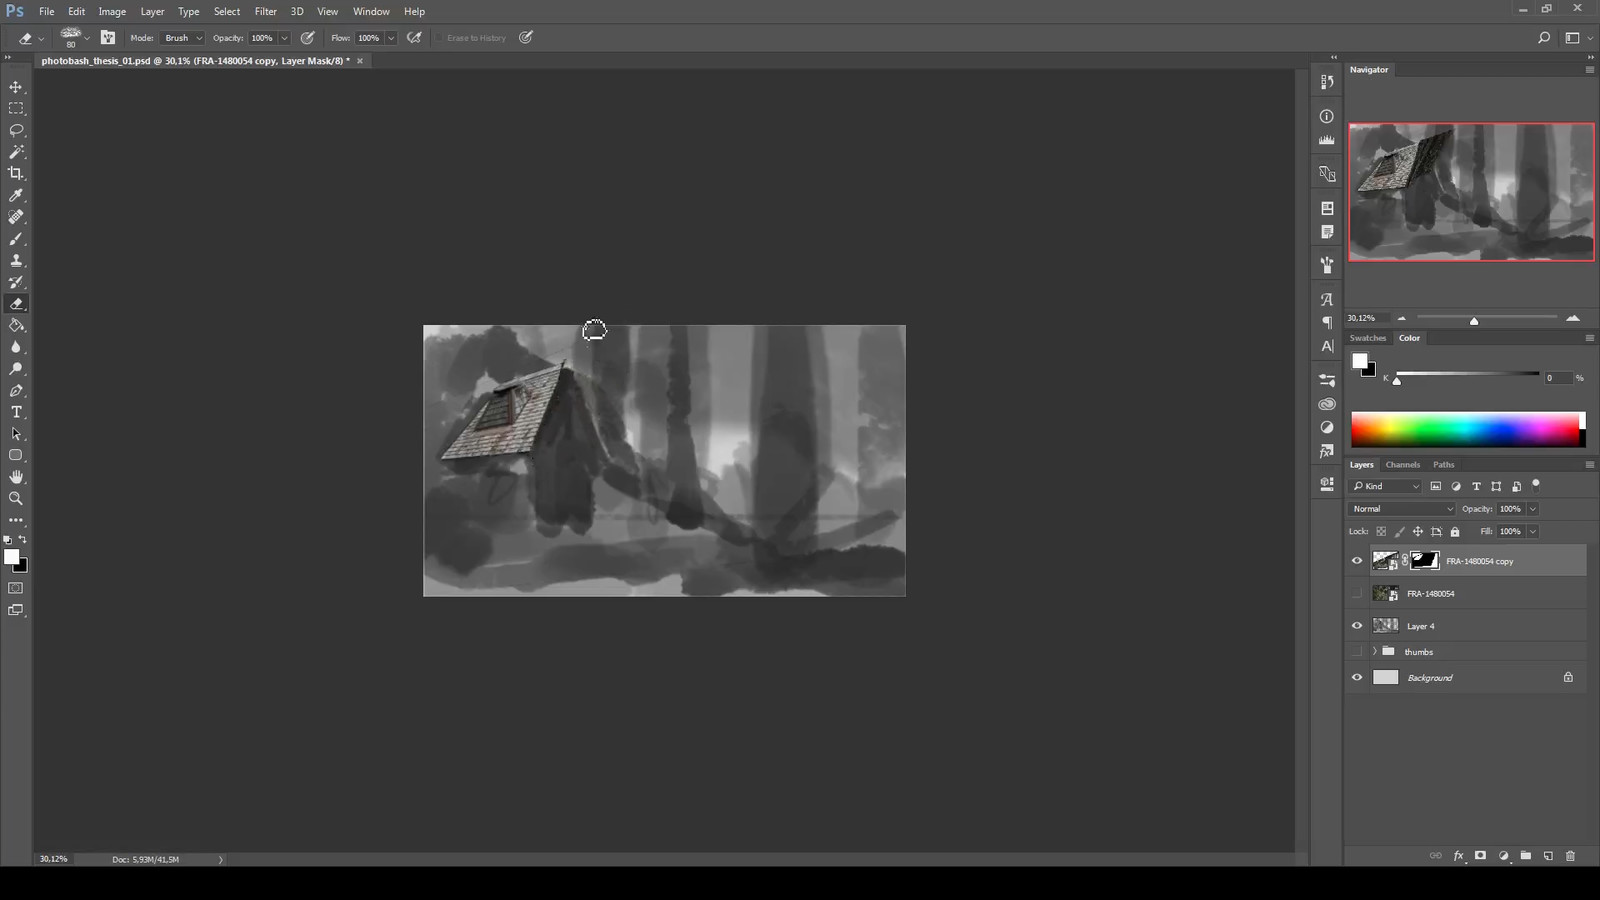Select the Clone Stamp tool

pyautogui.click(x=16, y=260)
